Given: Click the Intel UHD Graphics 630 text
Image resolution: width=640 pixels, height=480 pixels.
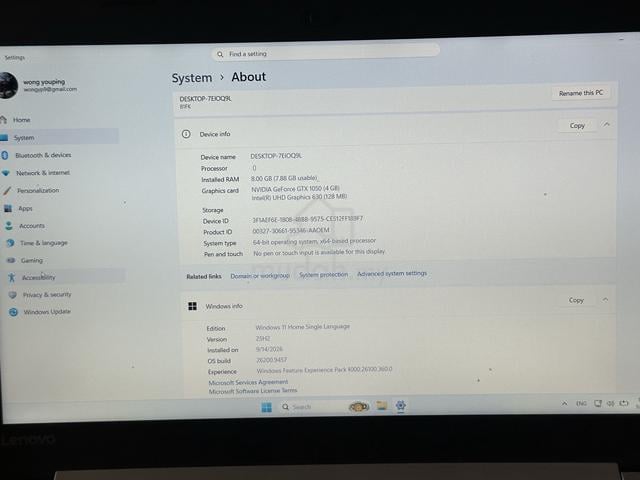Looking at the screenshot, I should (x=299, y=197).
